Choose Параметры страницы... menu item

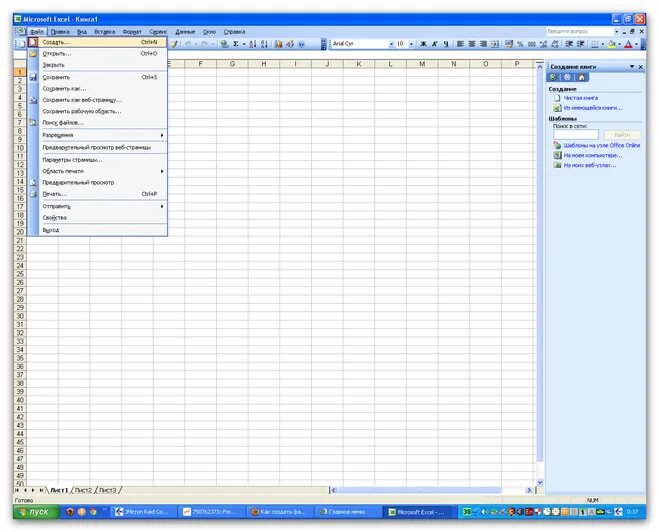98,160
